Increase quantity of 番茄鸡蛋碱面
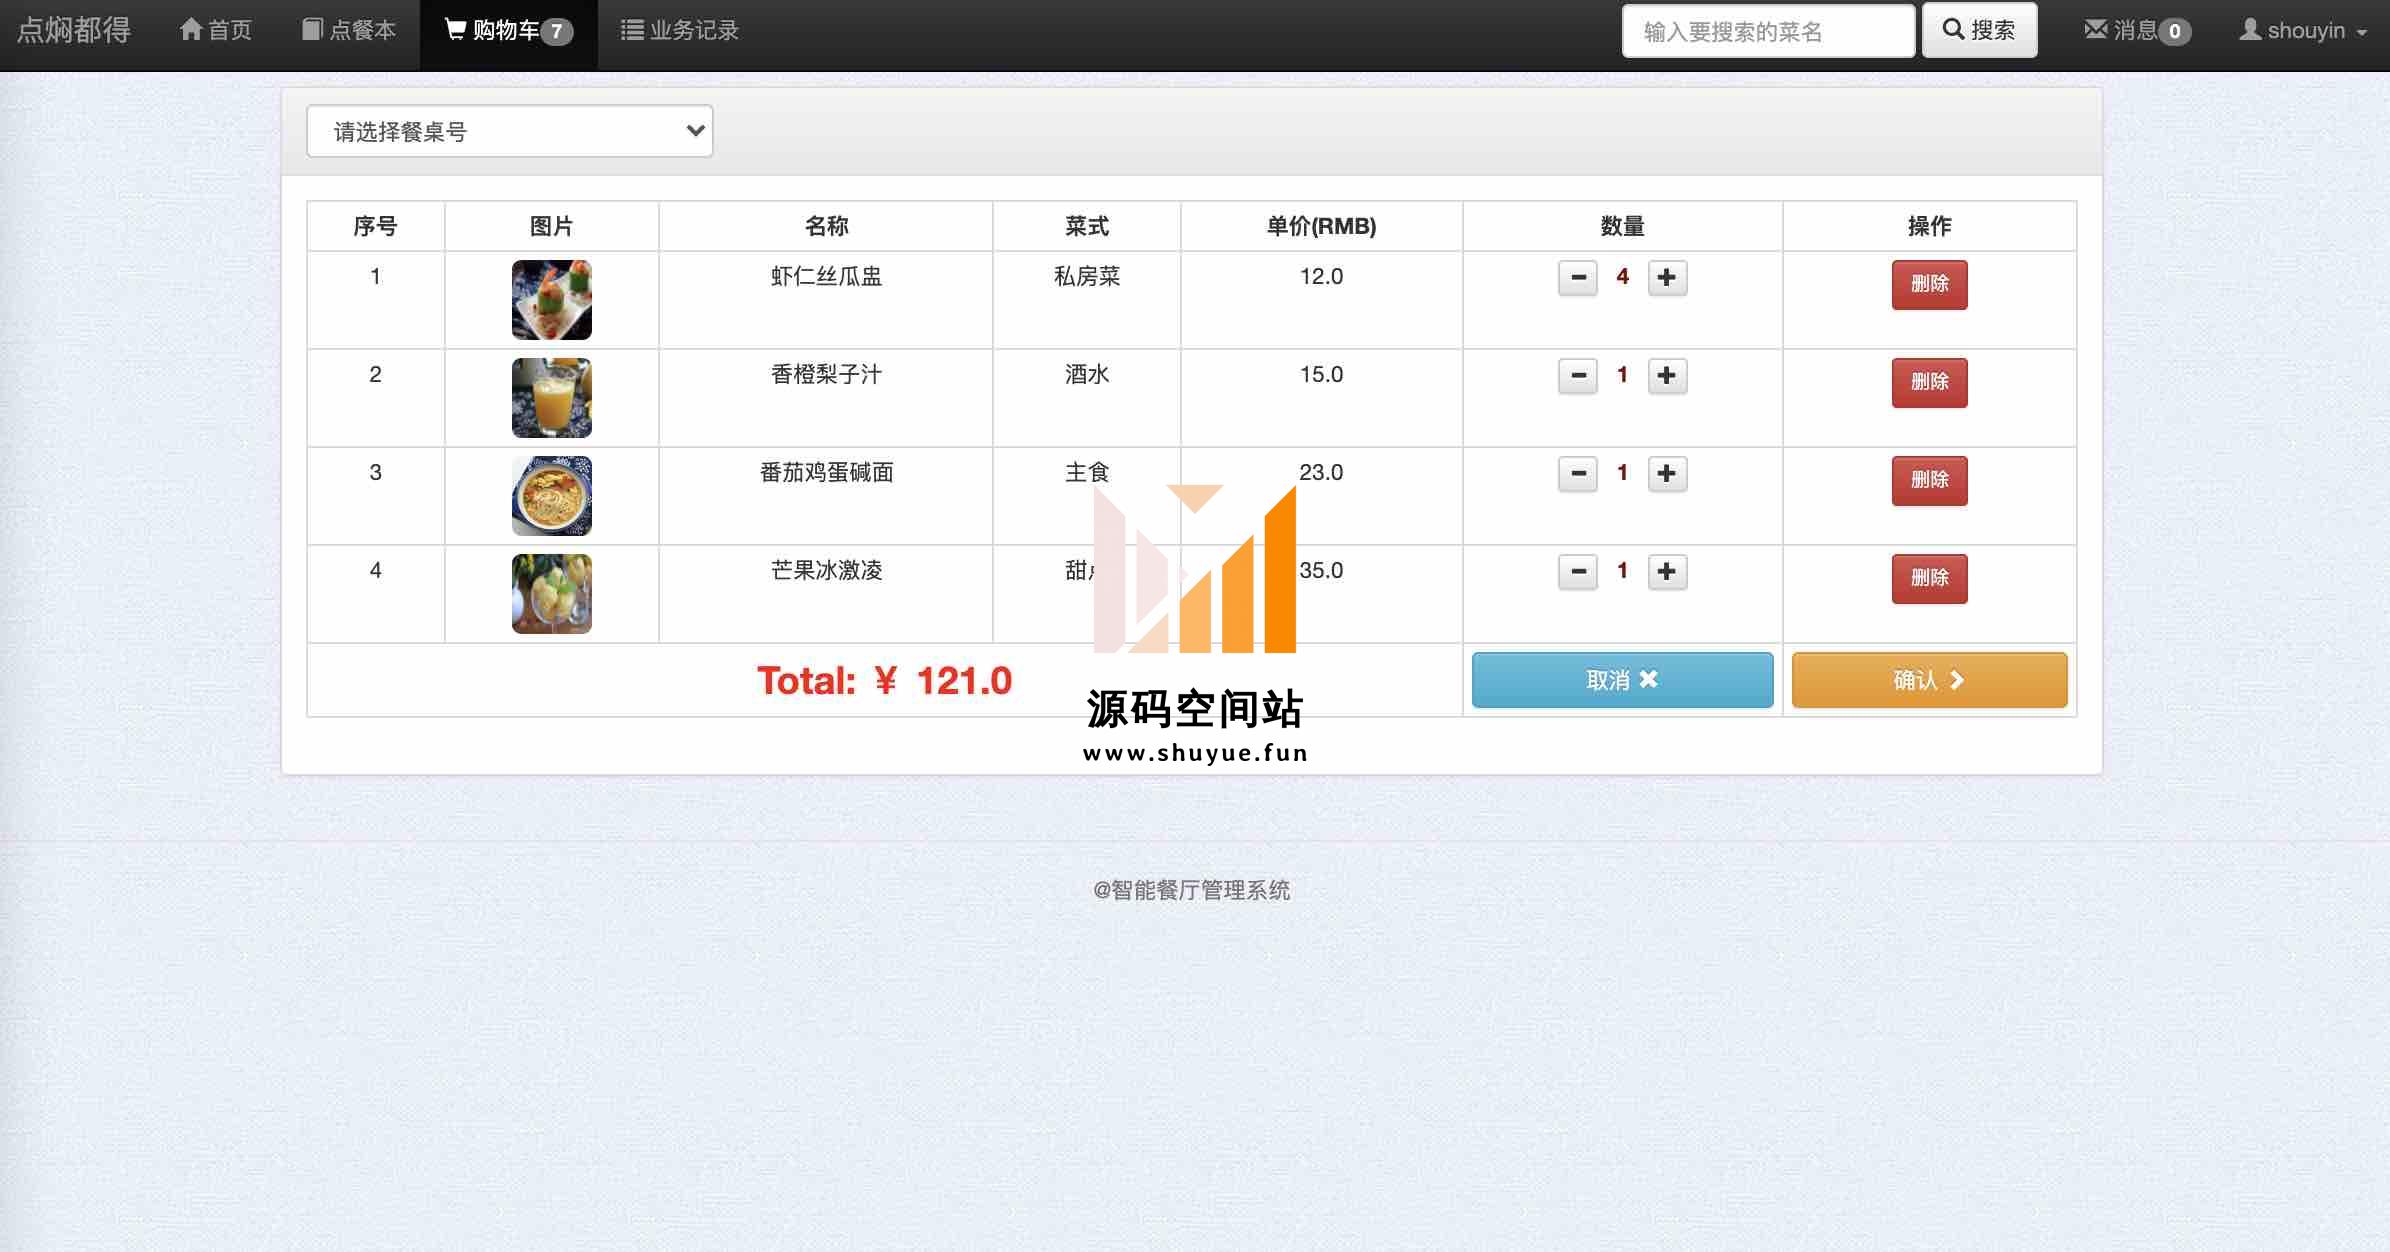 [1667, 474]
